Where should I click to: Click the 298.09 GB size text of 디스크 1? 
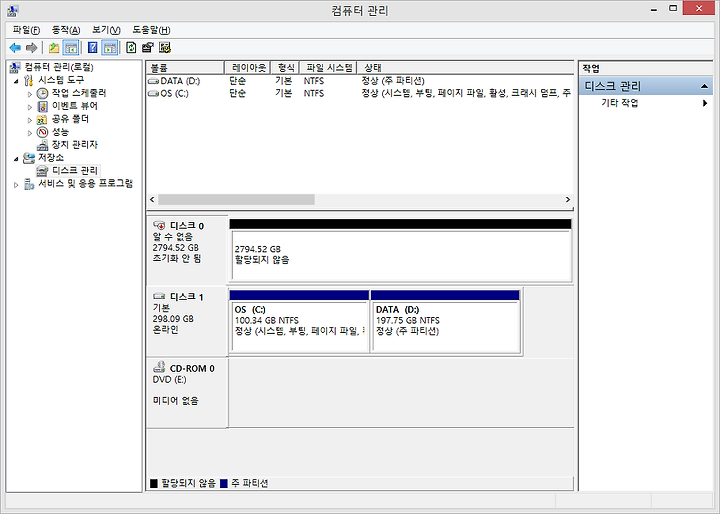point(173,319)
